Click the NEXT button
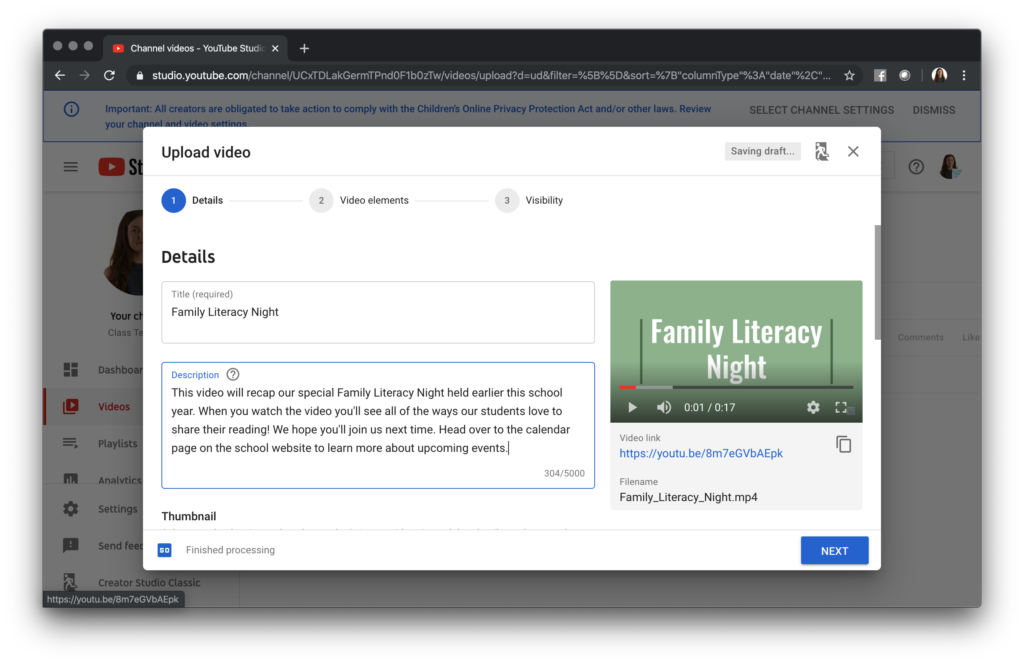 (835, 550)
